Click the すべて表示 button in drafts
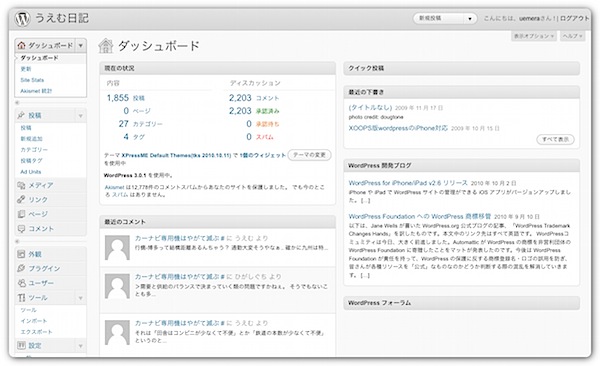This screenshot has height=366, width=600. 555,139
